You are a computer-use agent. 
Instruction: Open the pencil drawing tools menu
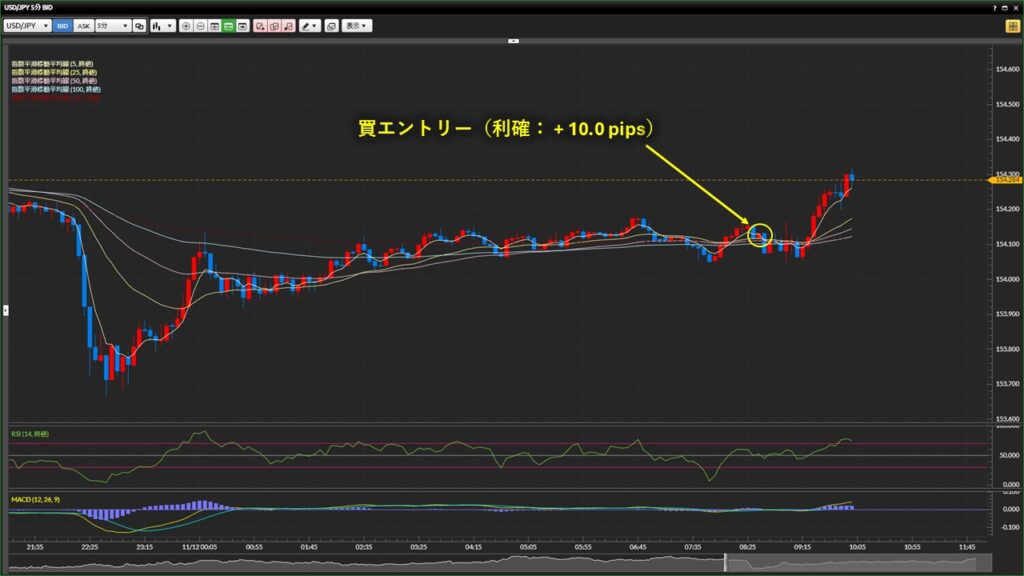(x=310, y=25)
